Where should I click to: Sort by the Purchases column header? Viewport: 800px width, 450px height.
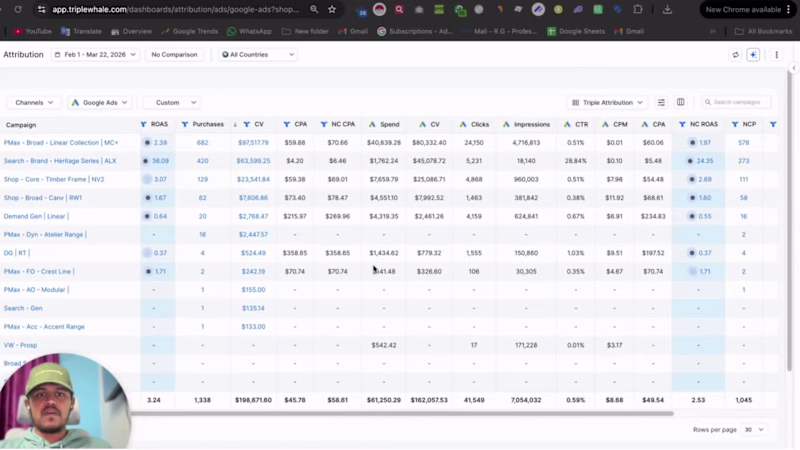tap(208, 125)
